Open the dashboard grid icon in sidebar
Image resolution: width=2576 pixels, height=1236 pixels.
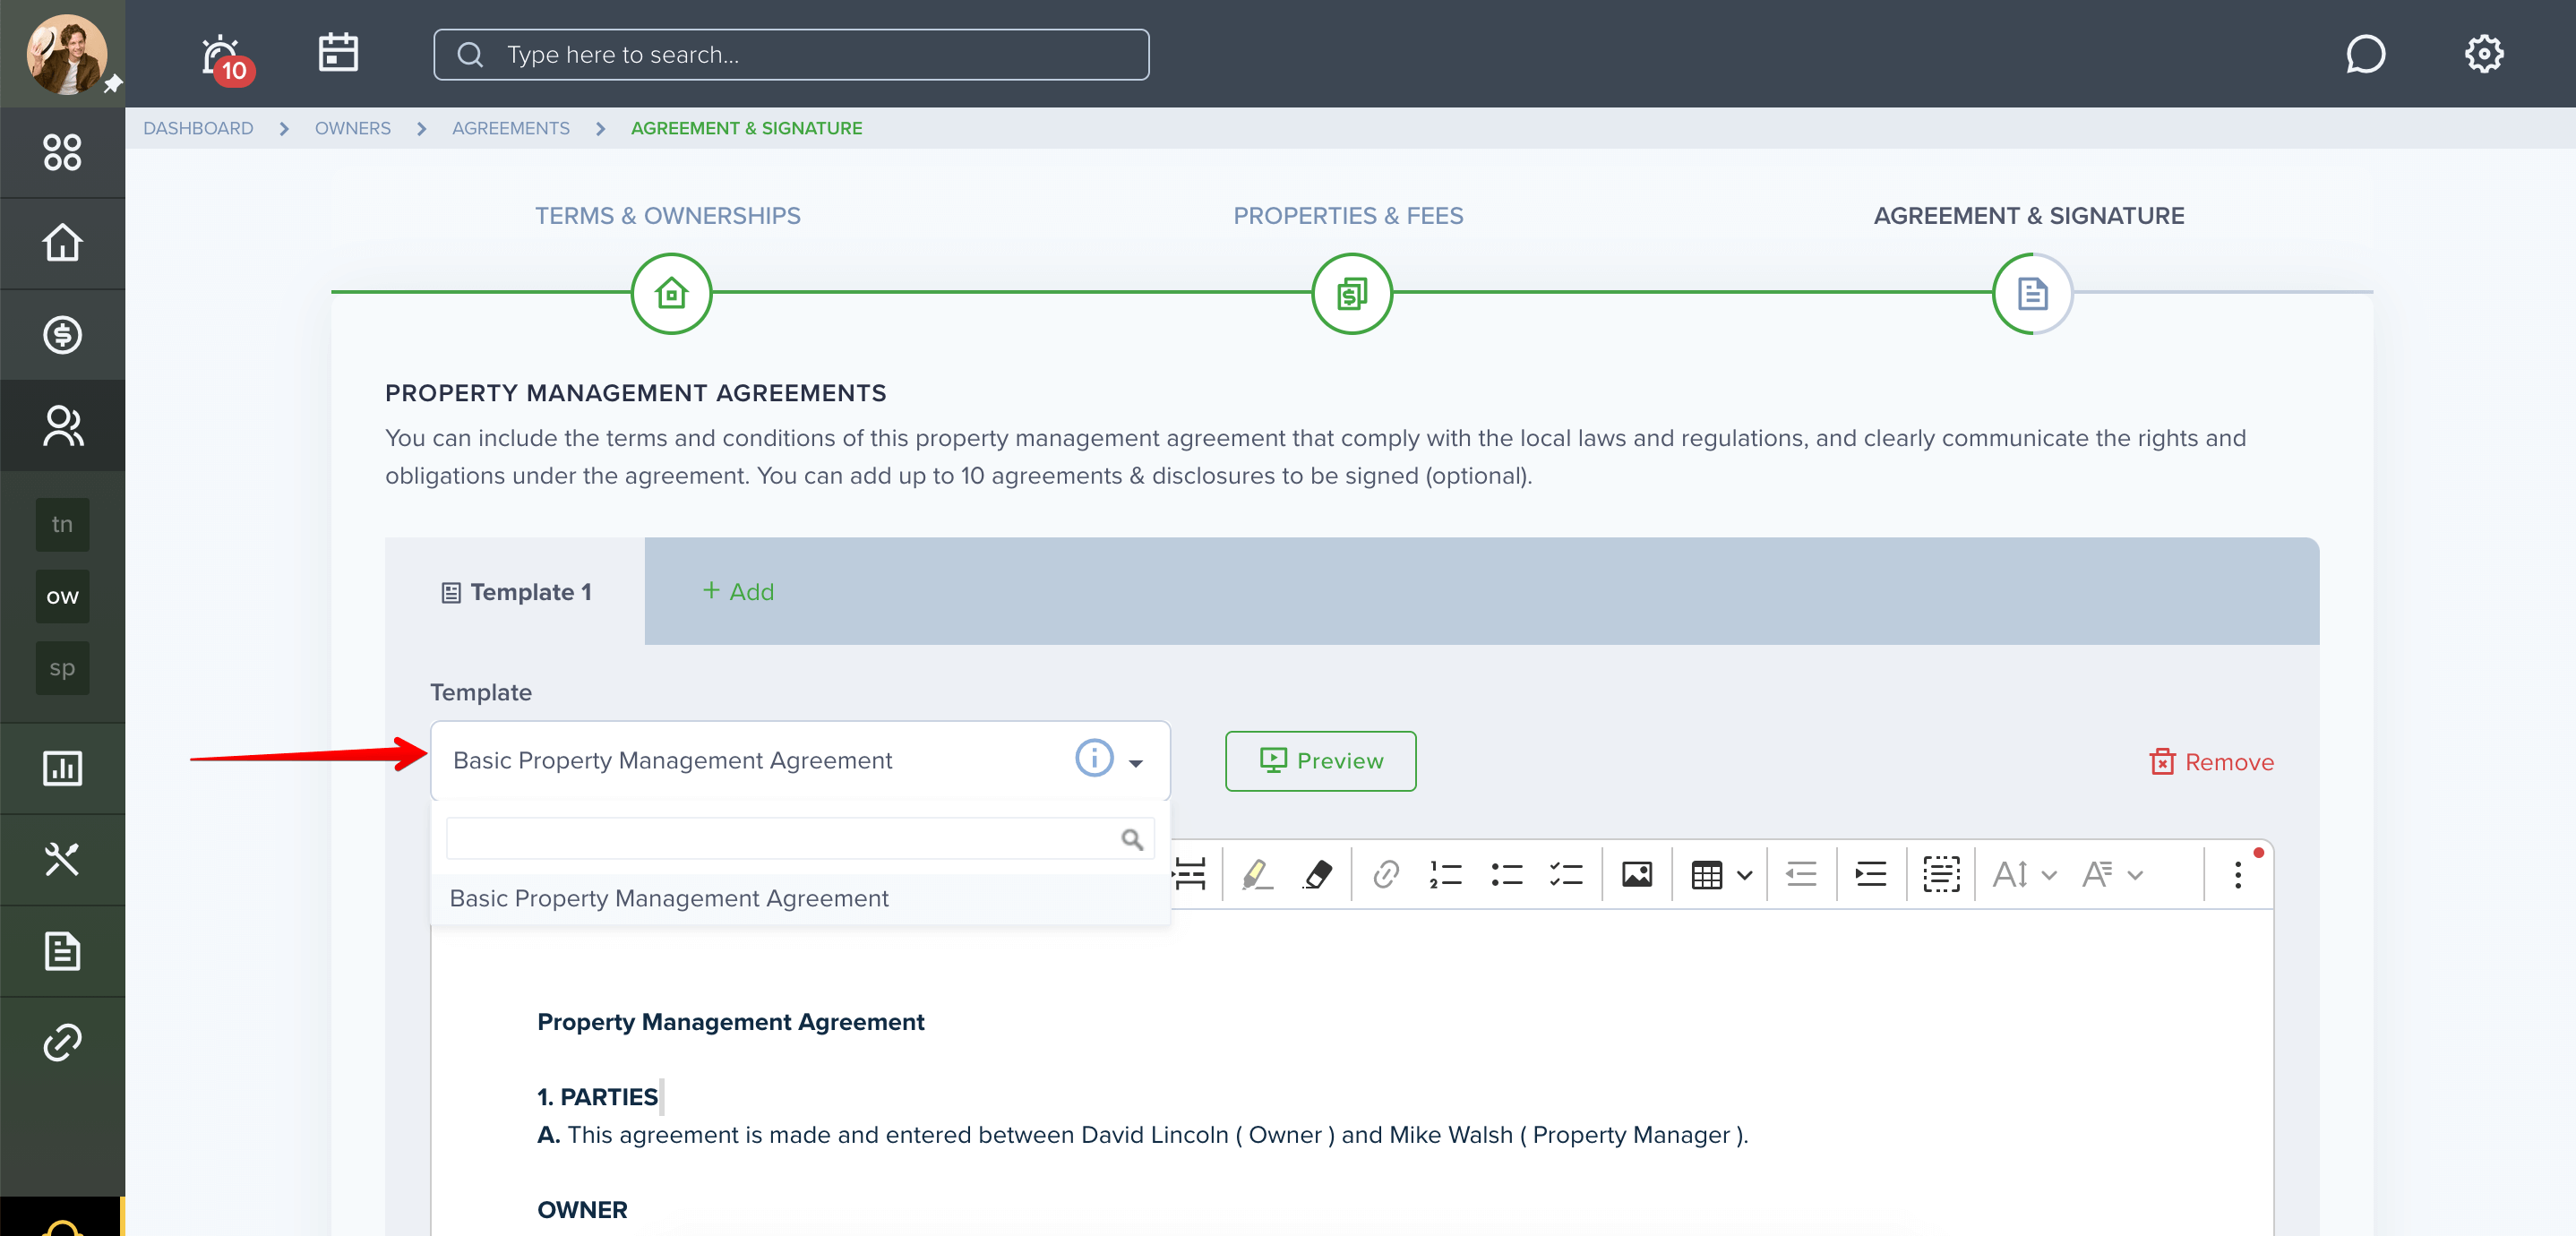point(62,152)
